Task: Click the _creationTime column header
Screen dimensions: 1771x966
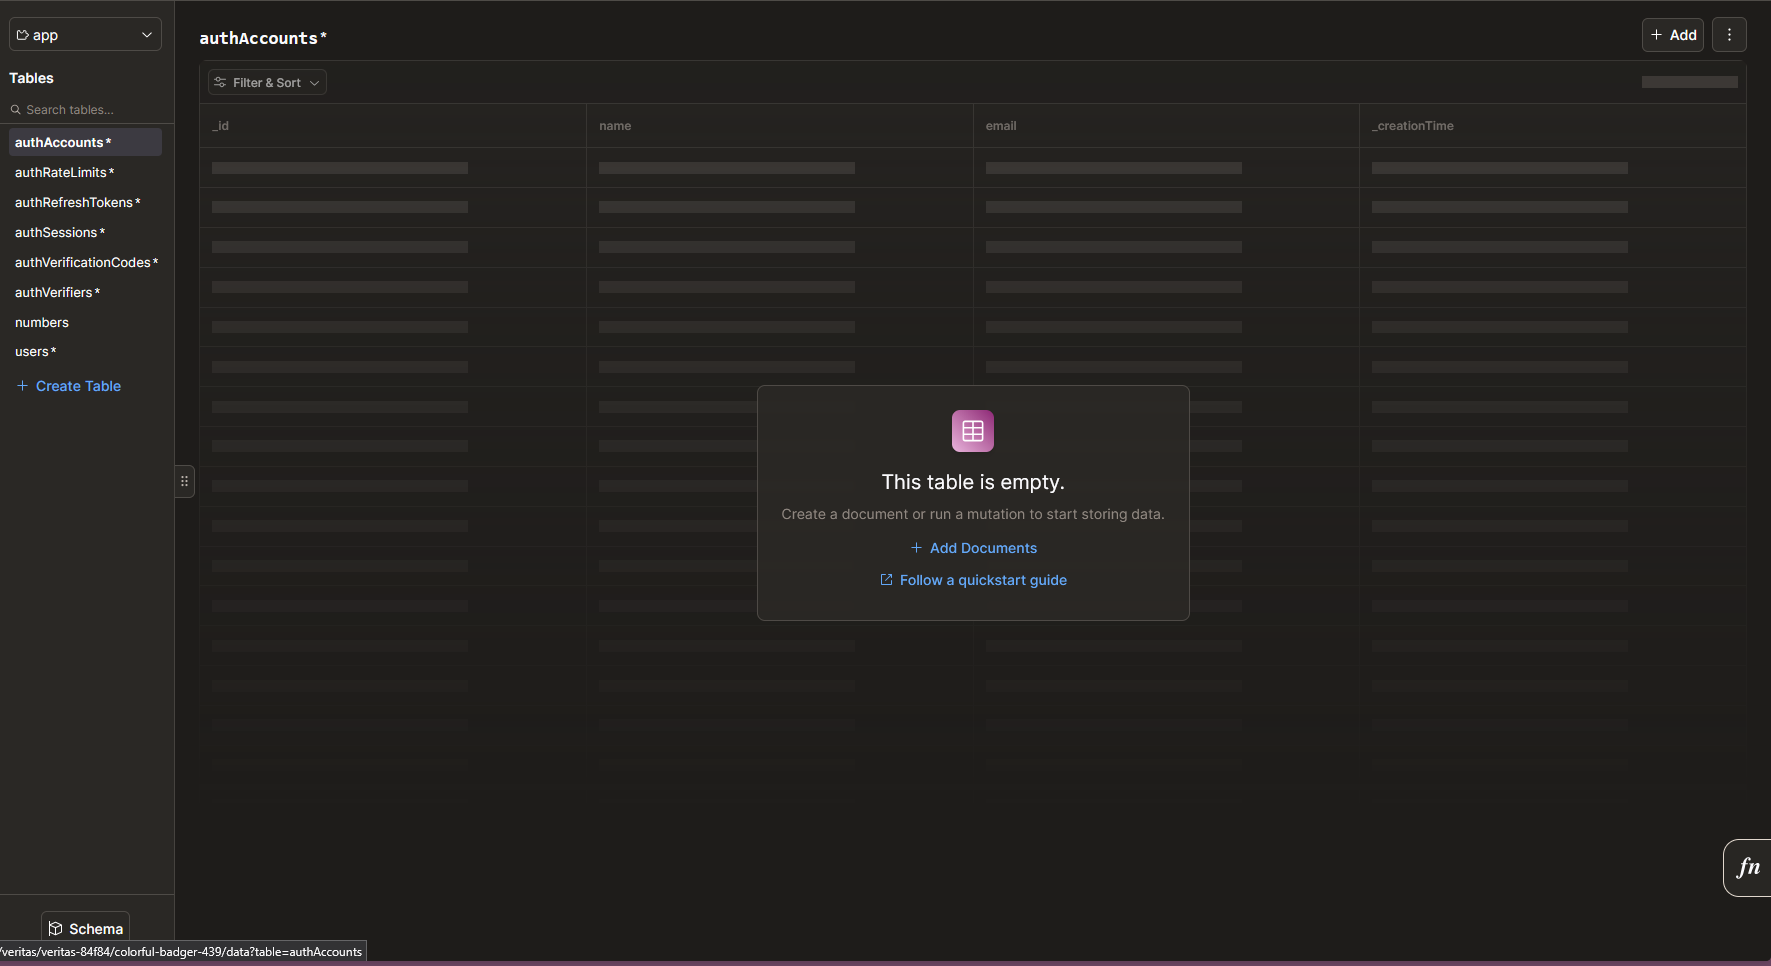Action: (x=1553, y=126)
